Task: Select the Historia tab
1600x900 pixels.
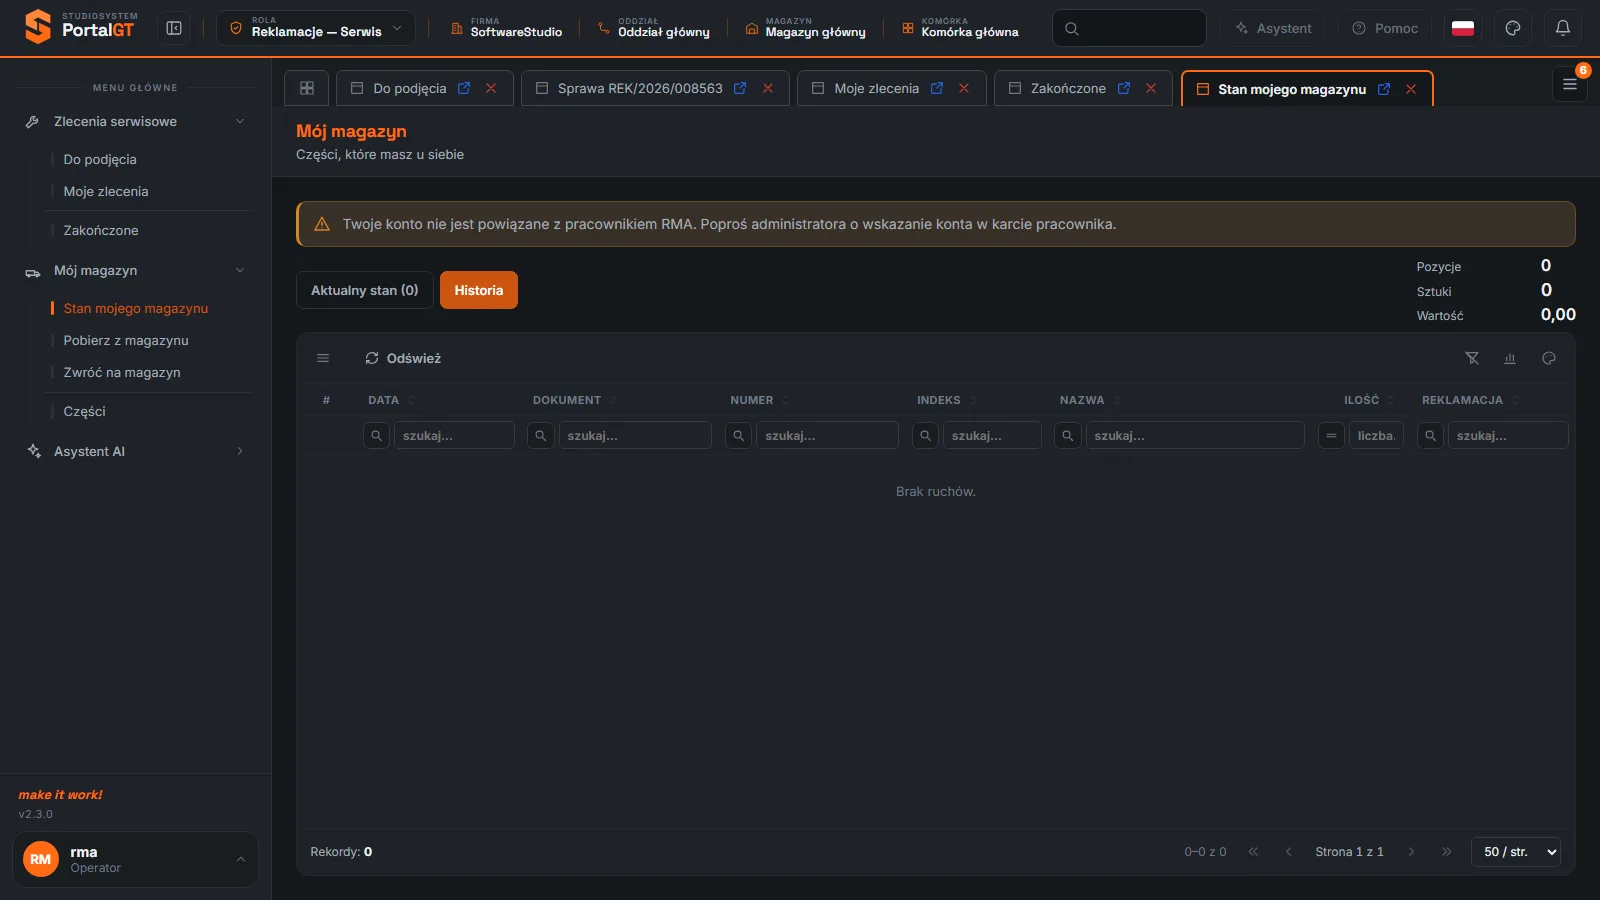Action: 479,290
